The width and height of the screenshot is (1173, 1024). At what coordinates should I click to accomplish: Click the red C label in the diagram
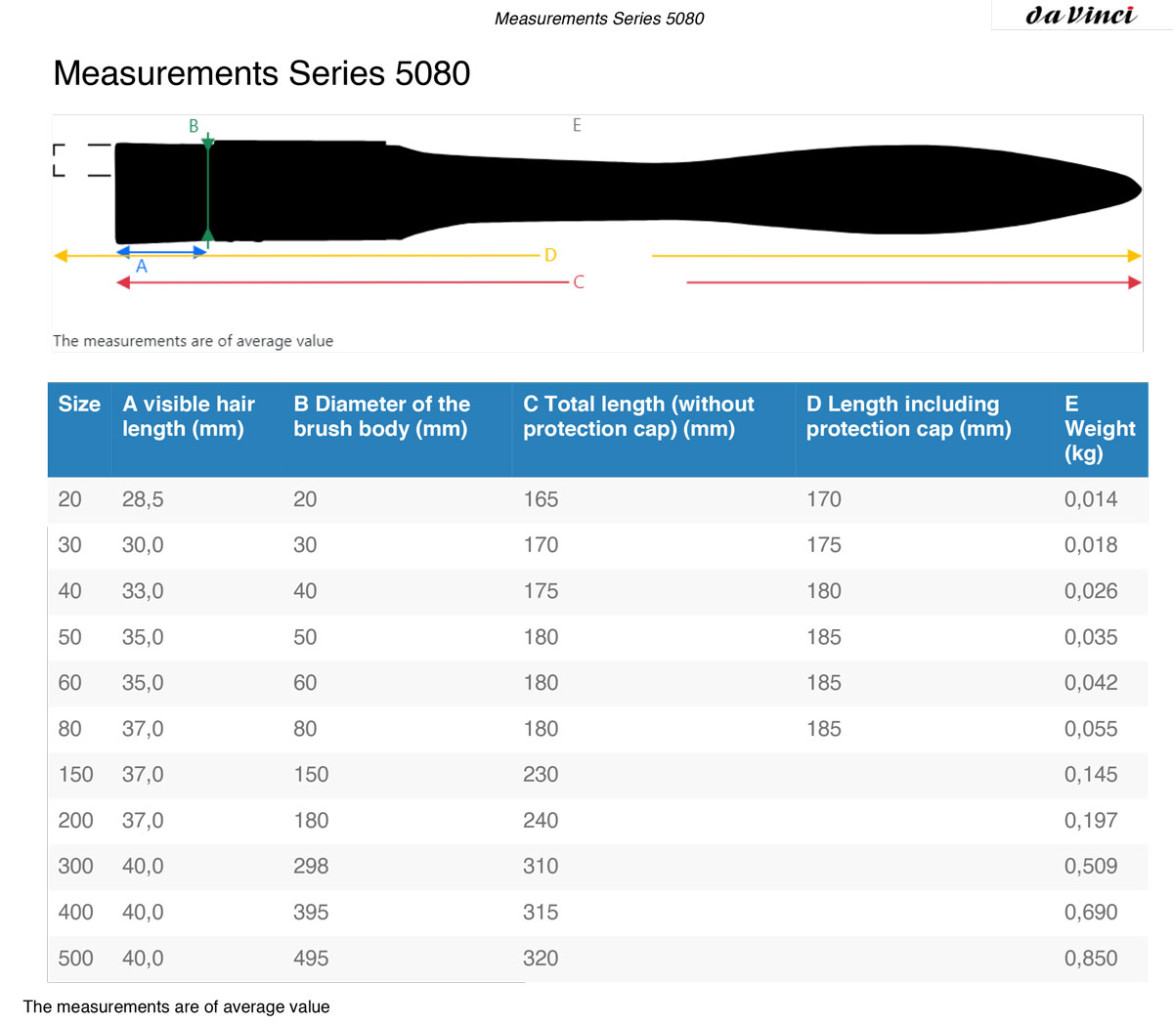click(x=578, y=282)
